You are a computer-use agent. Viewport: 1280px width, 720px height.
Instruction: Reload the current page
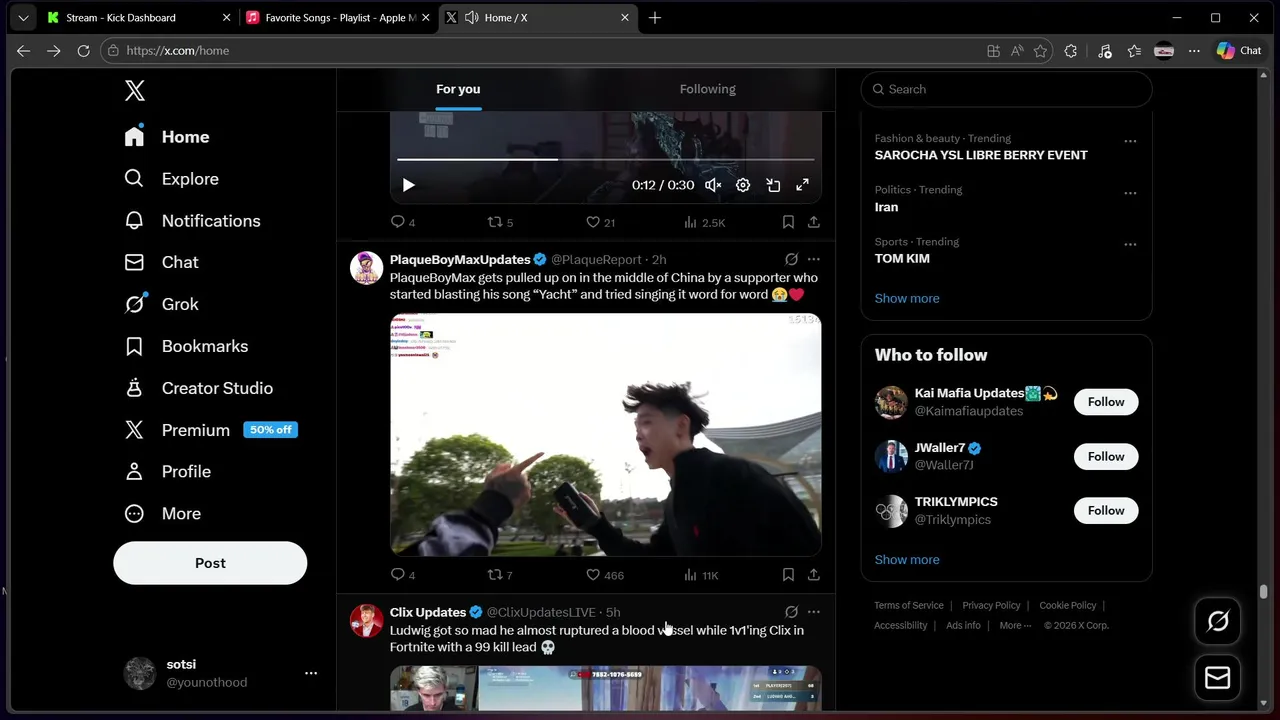pos(83,51)
